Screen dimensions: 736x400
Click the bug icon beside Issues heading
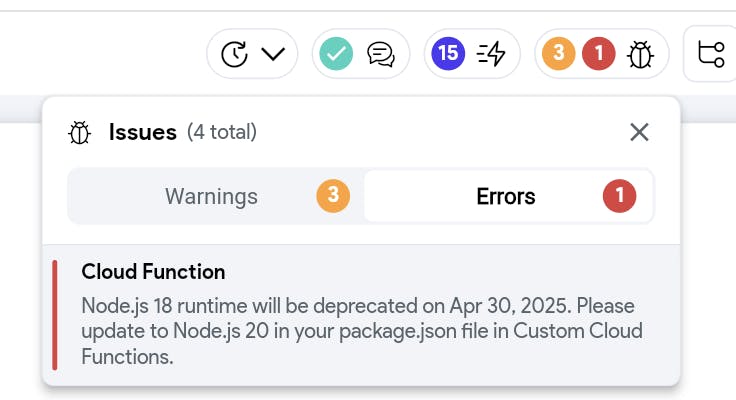point(80,132)
